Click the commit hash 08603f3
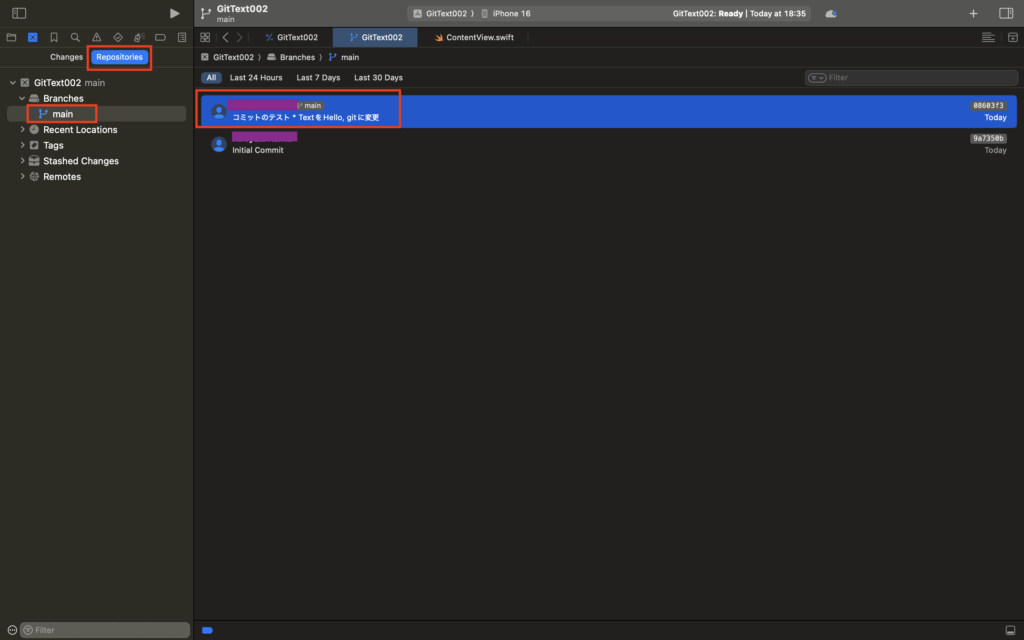 [x=988, y=106]
